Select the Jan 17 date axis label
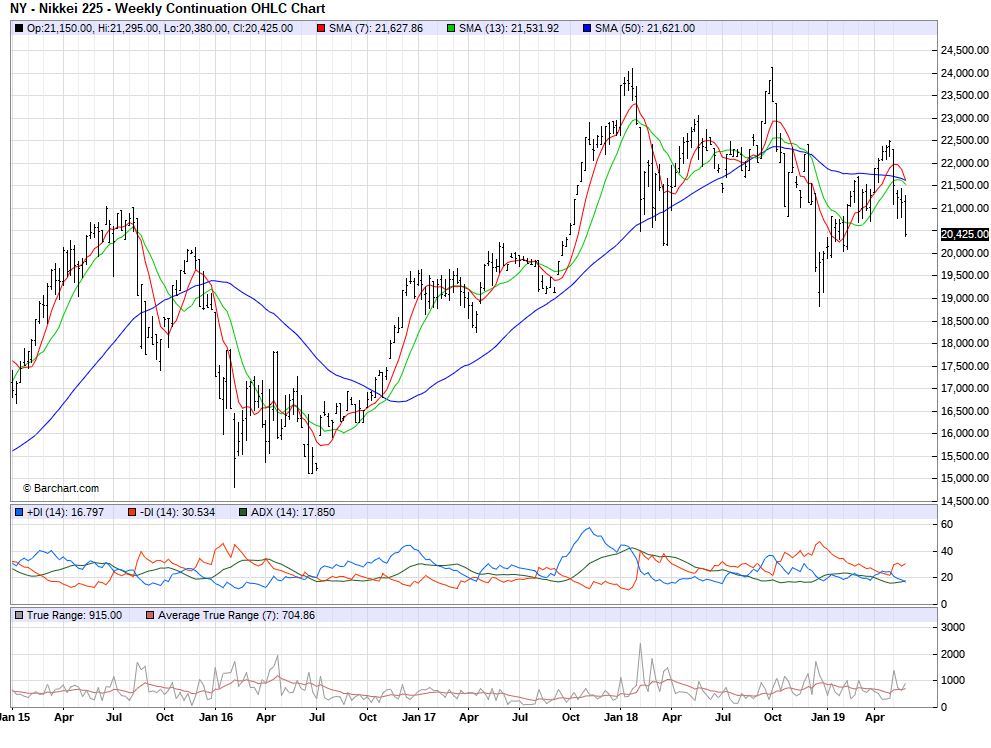The height and width of the screenshot is (748, 991). [418, 717]
